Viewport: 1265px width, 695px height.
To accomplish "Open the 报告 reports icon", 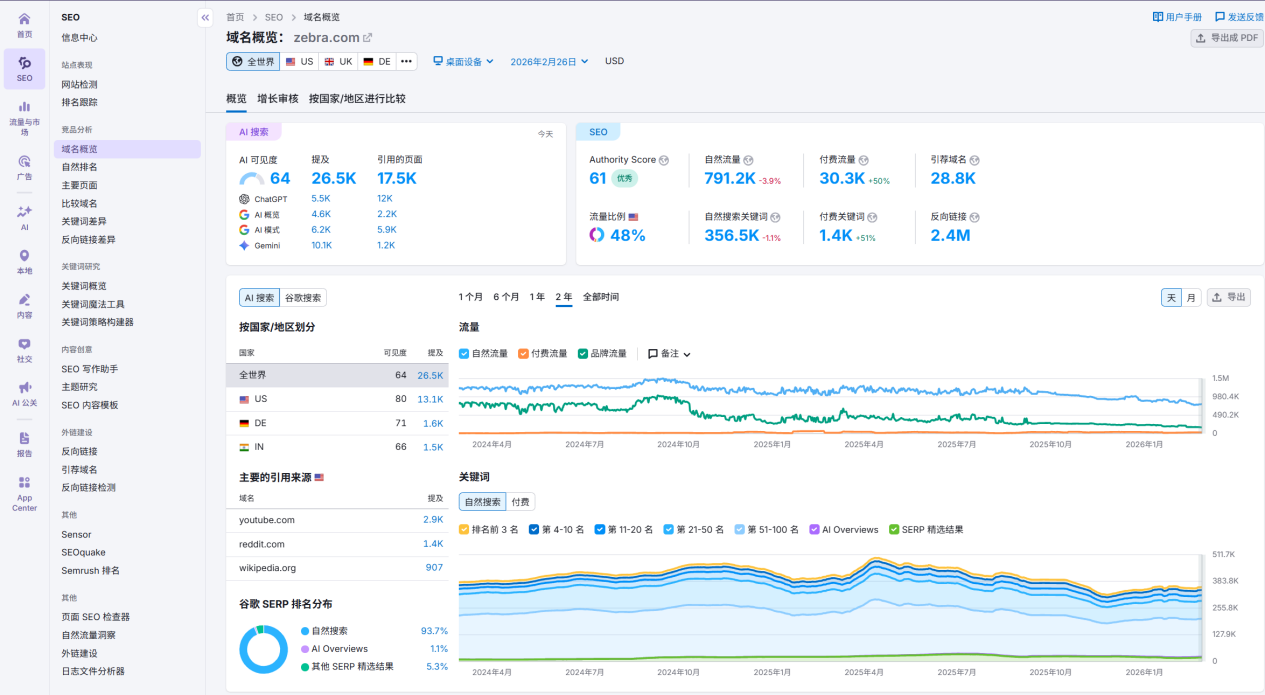I will pyautogui.click(x=24, y=438).
